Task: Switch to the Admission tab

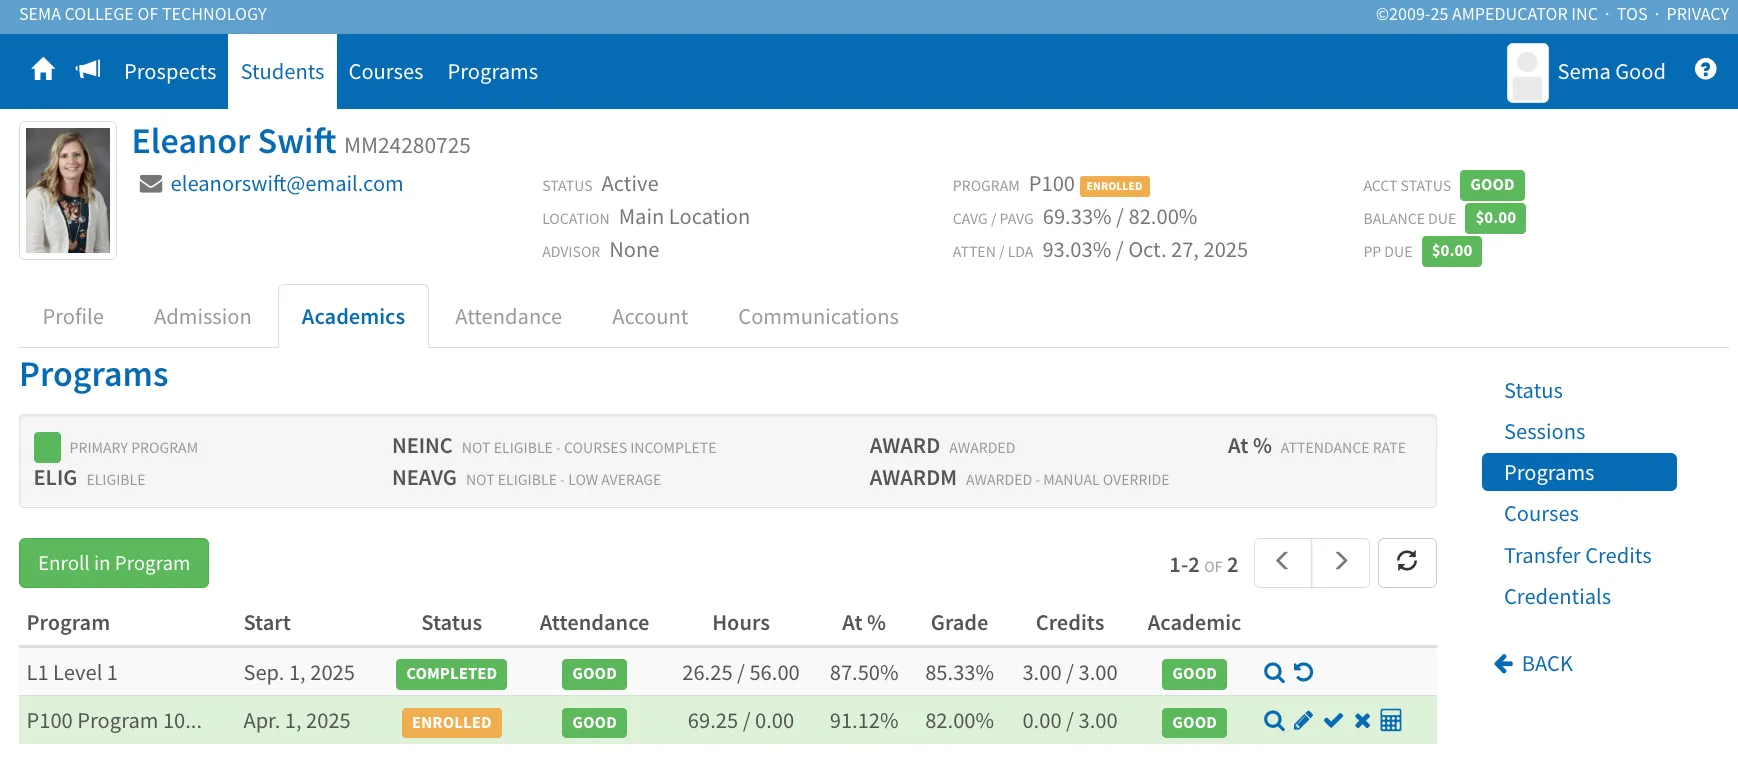Action: pyautogui.click(x=203, y=317)
